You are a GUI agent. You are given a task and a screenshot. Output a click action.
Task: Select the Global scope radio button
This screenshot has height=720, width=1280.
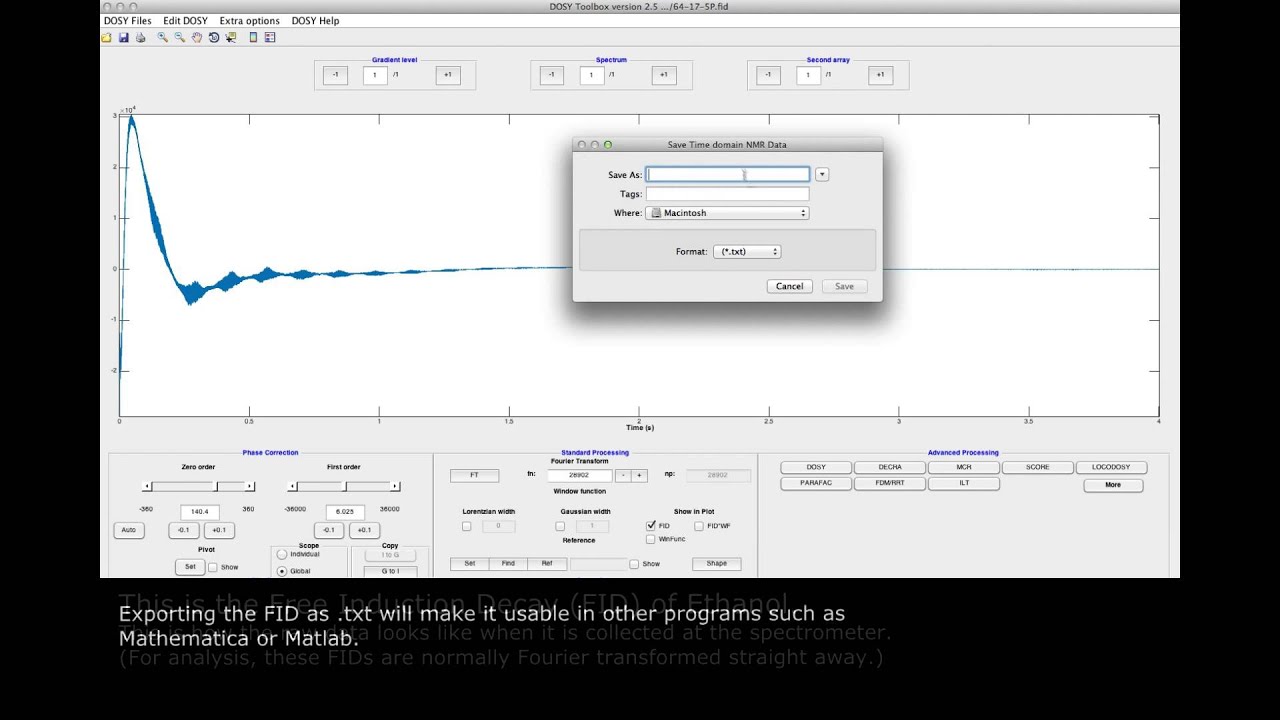[282, 571]
